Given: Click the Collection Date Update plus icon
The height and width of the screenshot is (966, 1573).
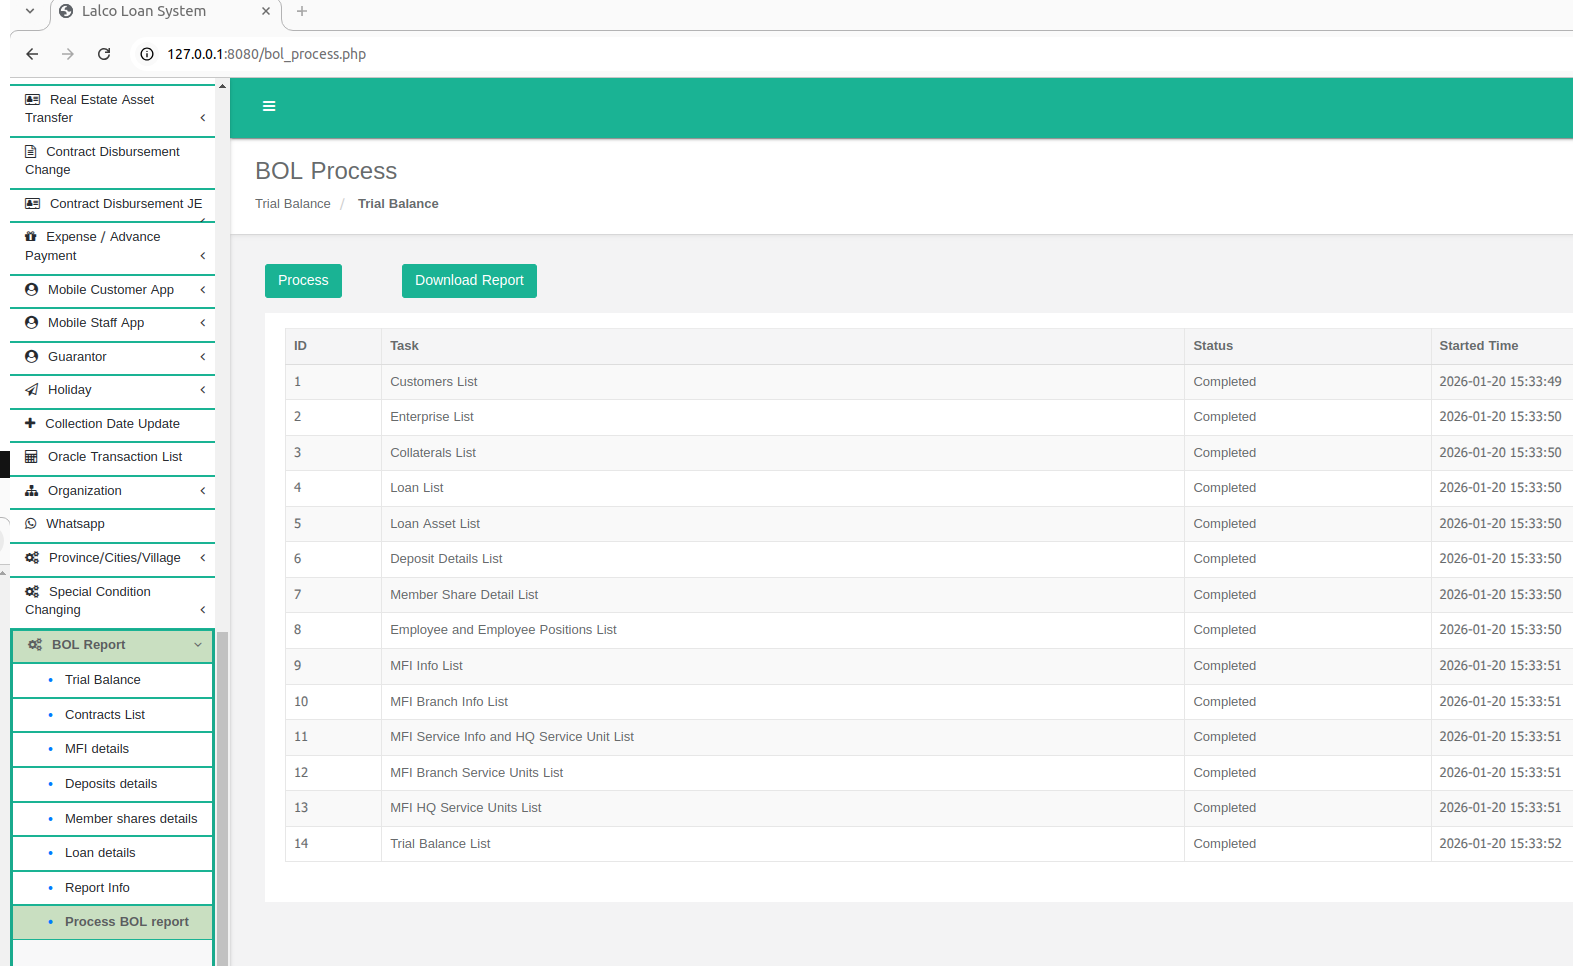Looking at the screenshot, I should 30,424.
